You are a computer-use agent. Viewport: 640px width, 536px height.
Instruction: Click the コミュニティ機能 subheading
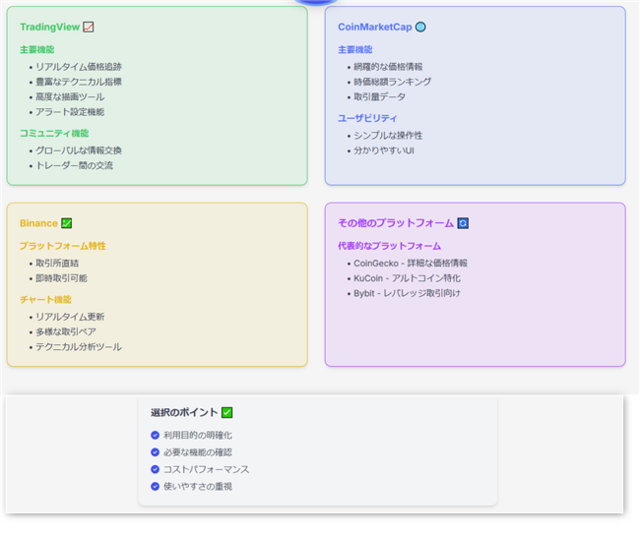click(54, 133)
